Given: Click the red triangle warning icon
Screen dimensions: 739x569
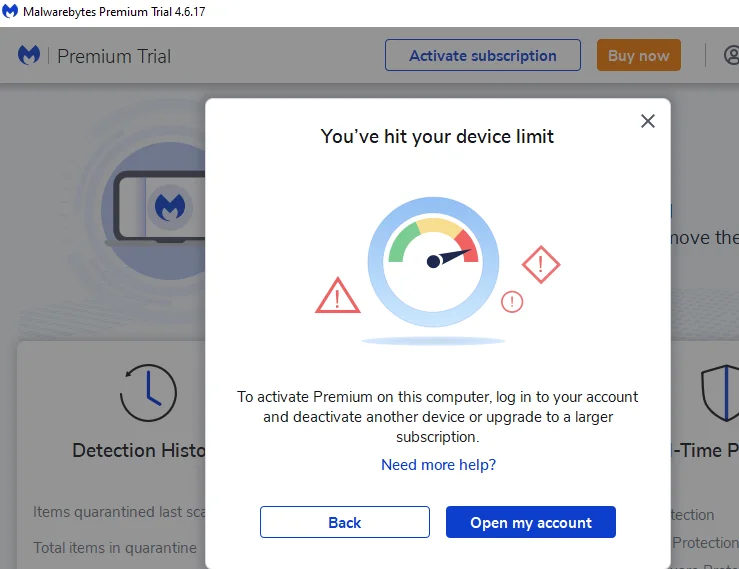Looking at the screenshot, I should click(x=337, y=296).
